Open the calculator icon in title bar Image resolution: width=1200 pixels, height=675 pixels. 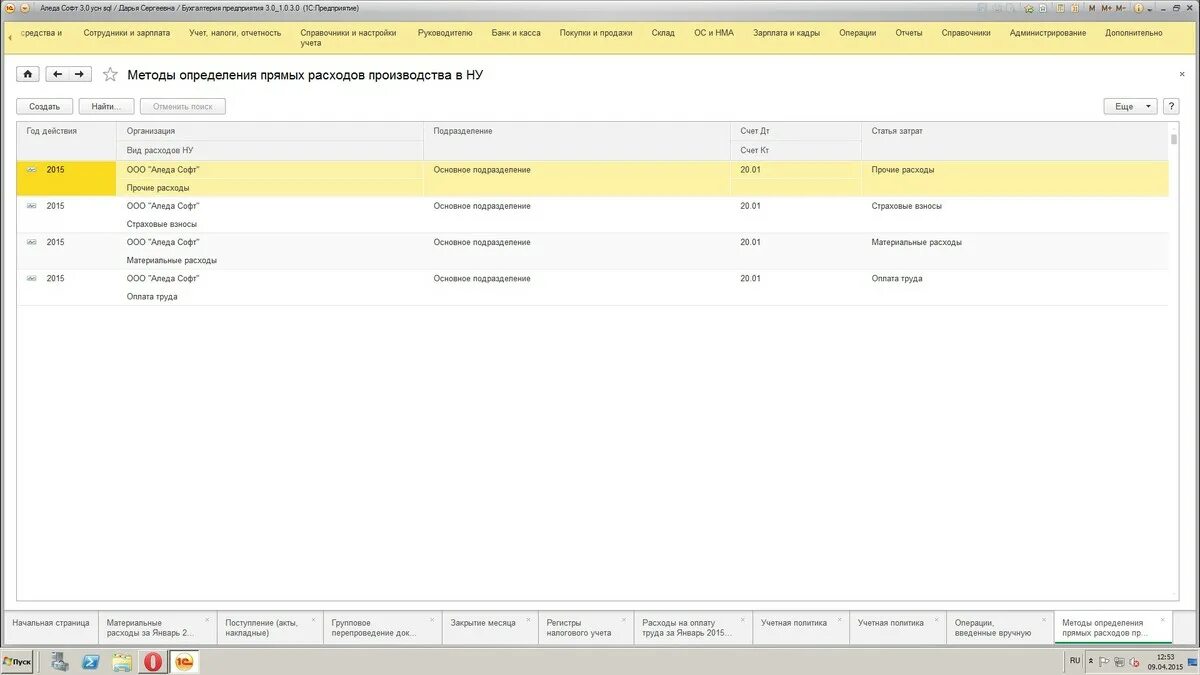[1059, 8]
